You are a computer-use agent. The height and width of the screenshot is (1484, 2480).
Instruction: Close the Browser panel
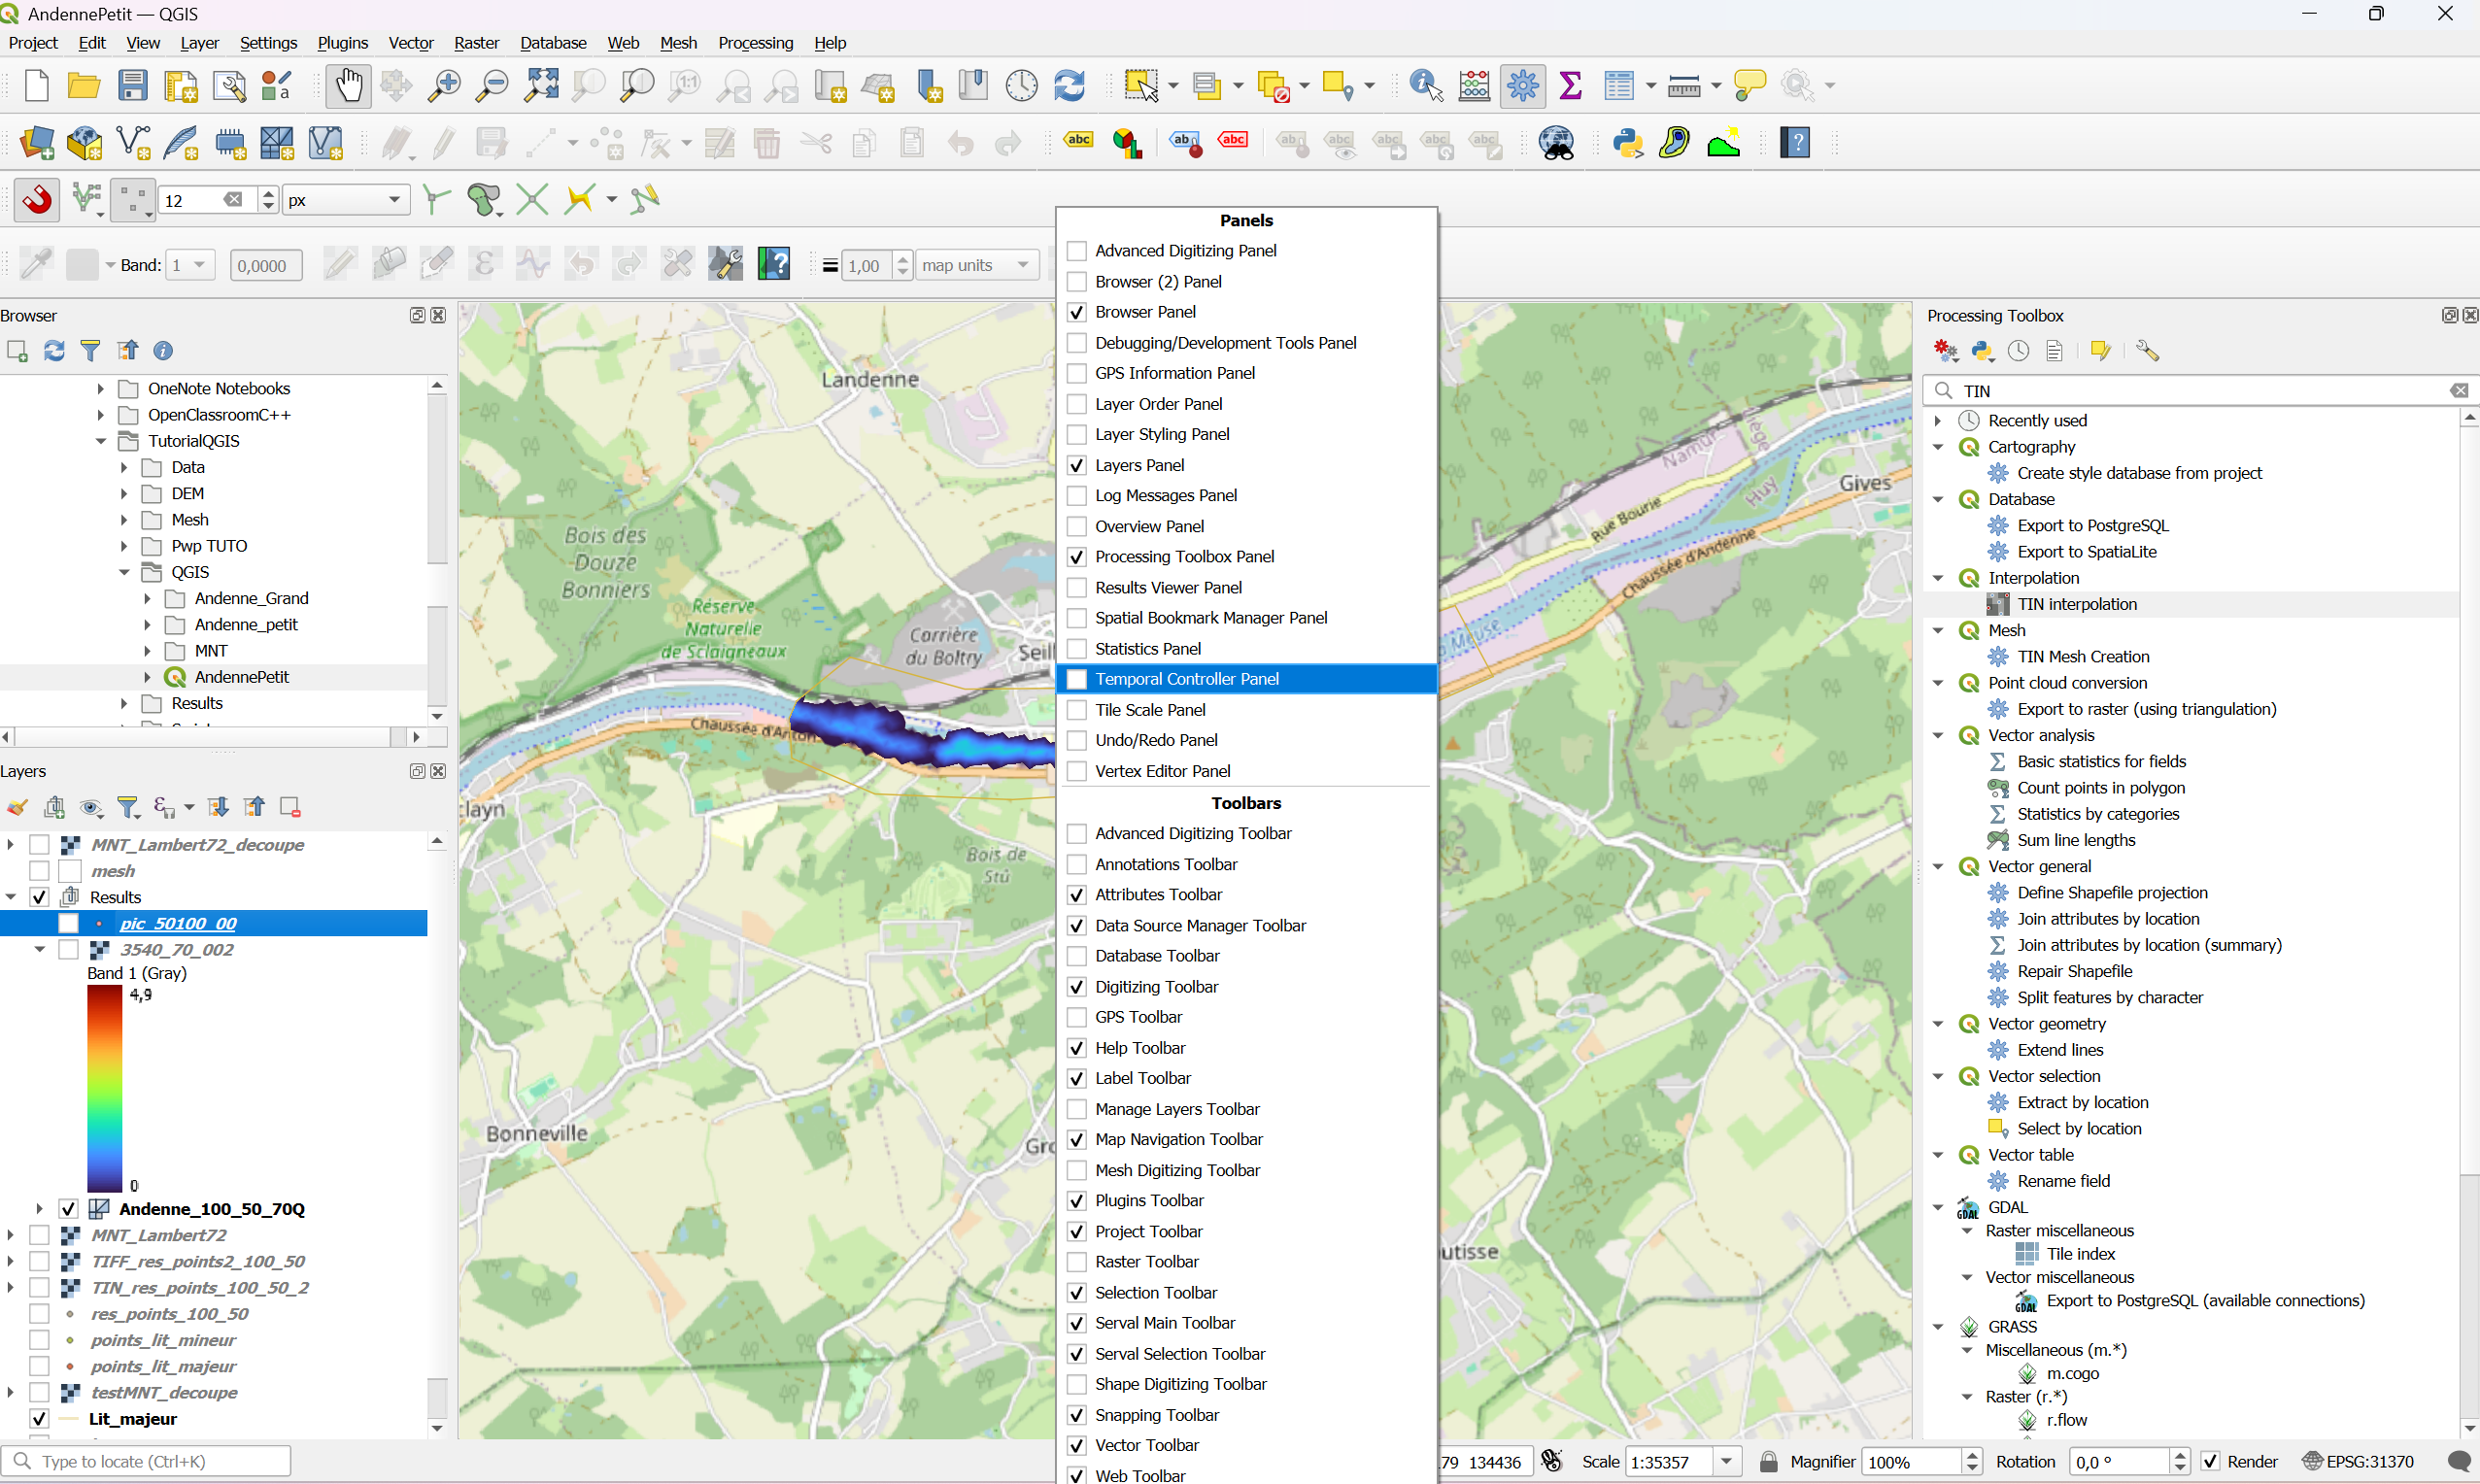(x=438, y=315)
